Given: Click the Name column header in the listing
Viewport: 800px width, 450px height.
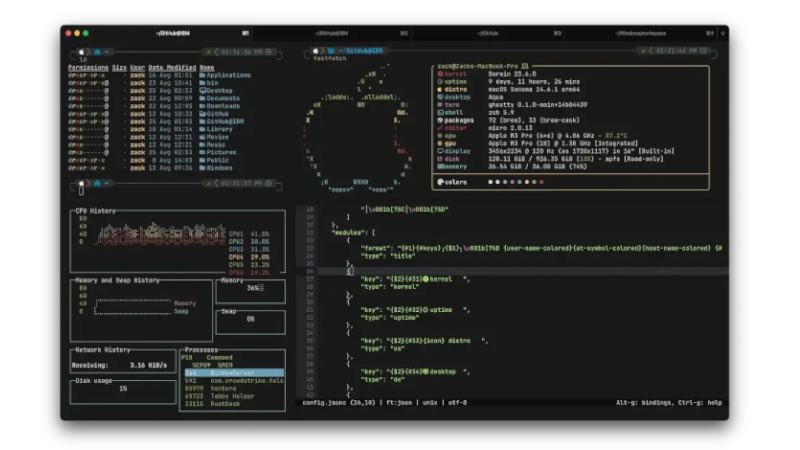Looking at the screenshot, I should pyautogui.click(x=207, y=67).
